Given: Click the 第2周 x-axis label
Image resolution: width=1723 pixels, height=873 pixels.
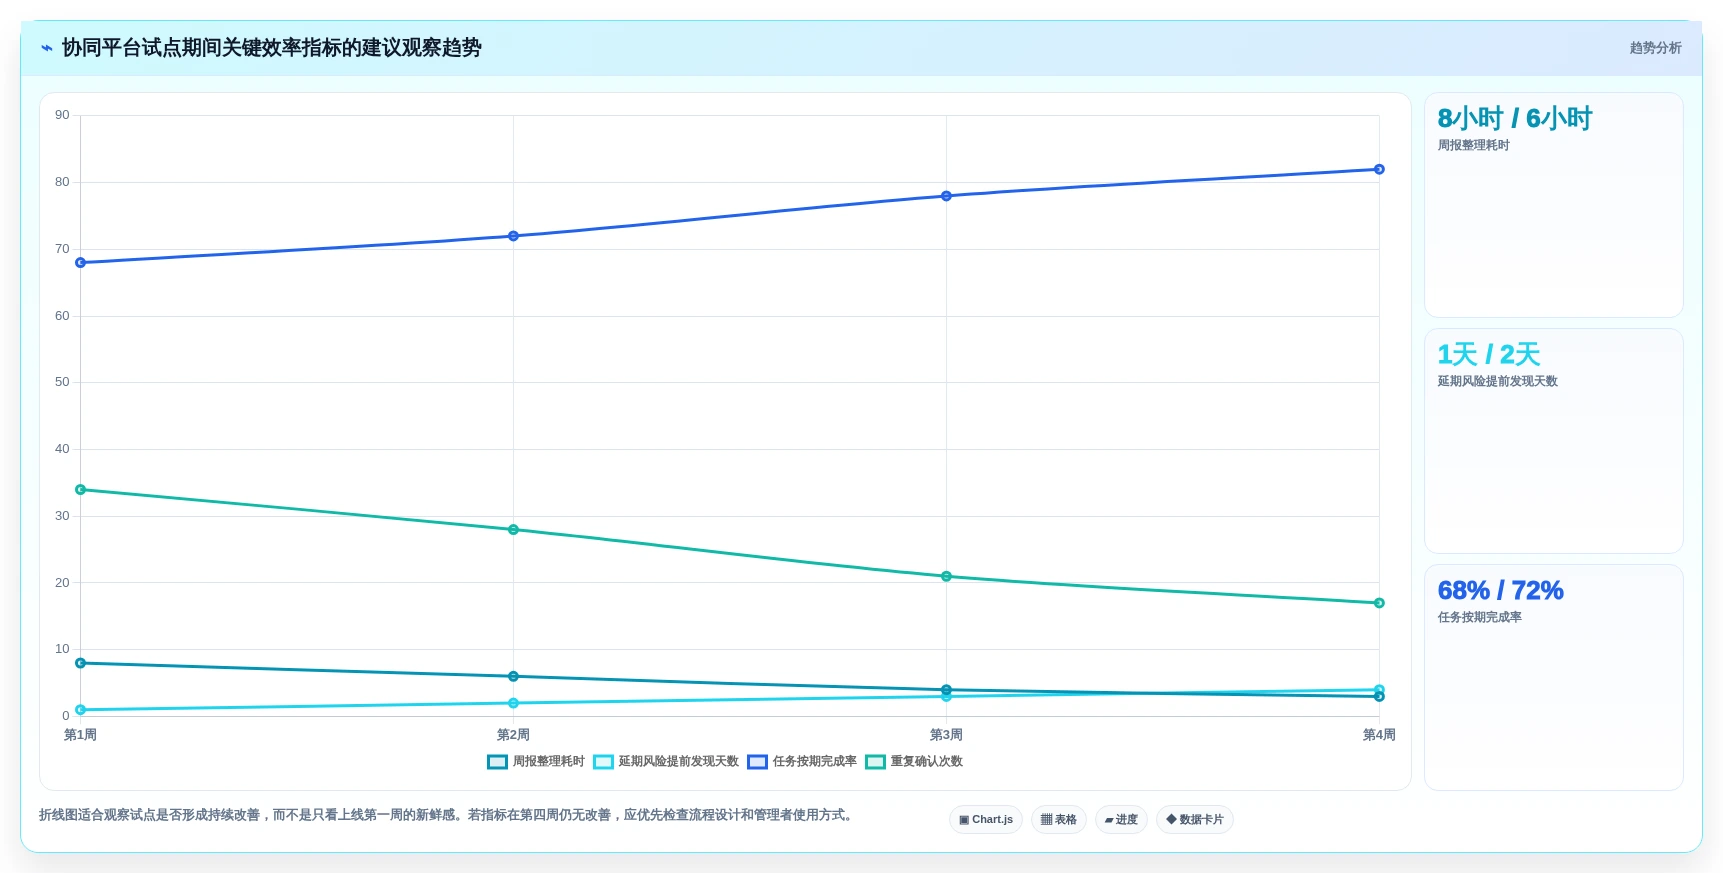Looking at the screenshot, I should [513, 735].
